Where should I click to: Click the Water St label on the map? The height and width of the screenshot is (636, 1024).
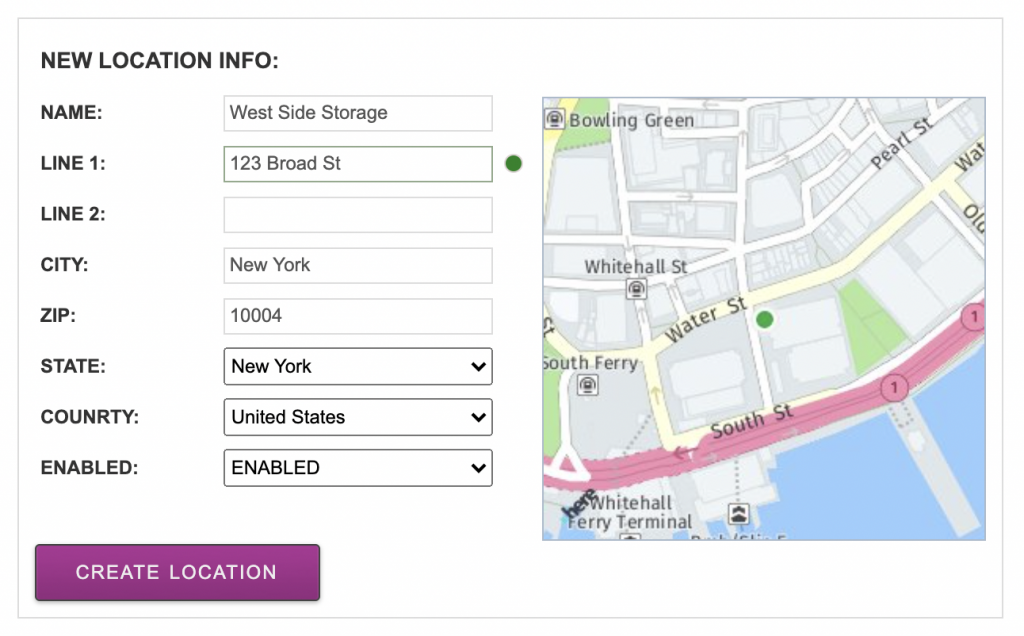[705, 321]
